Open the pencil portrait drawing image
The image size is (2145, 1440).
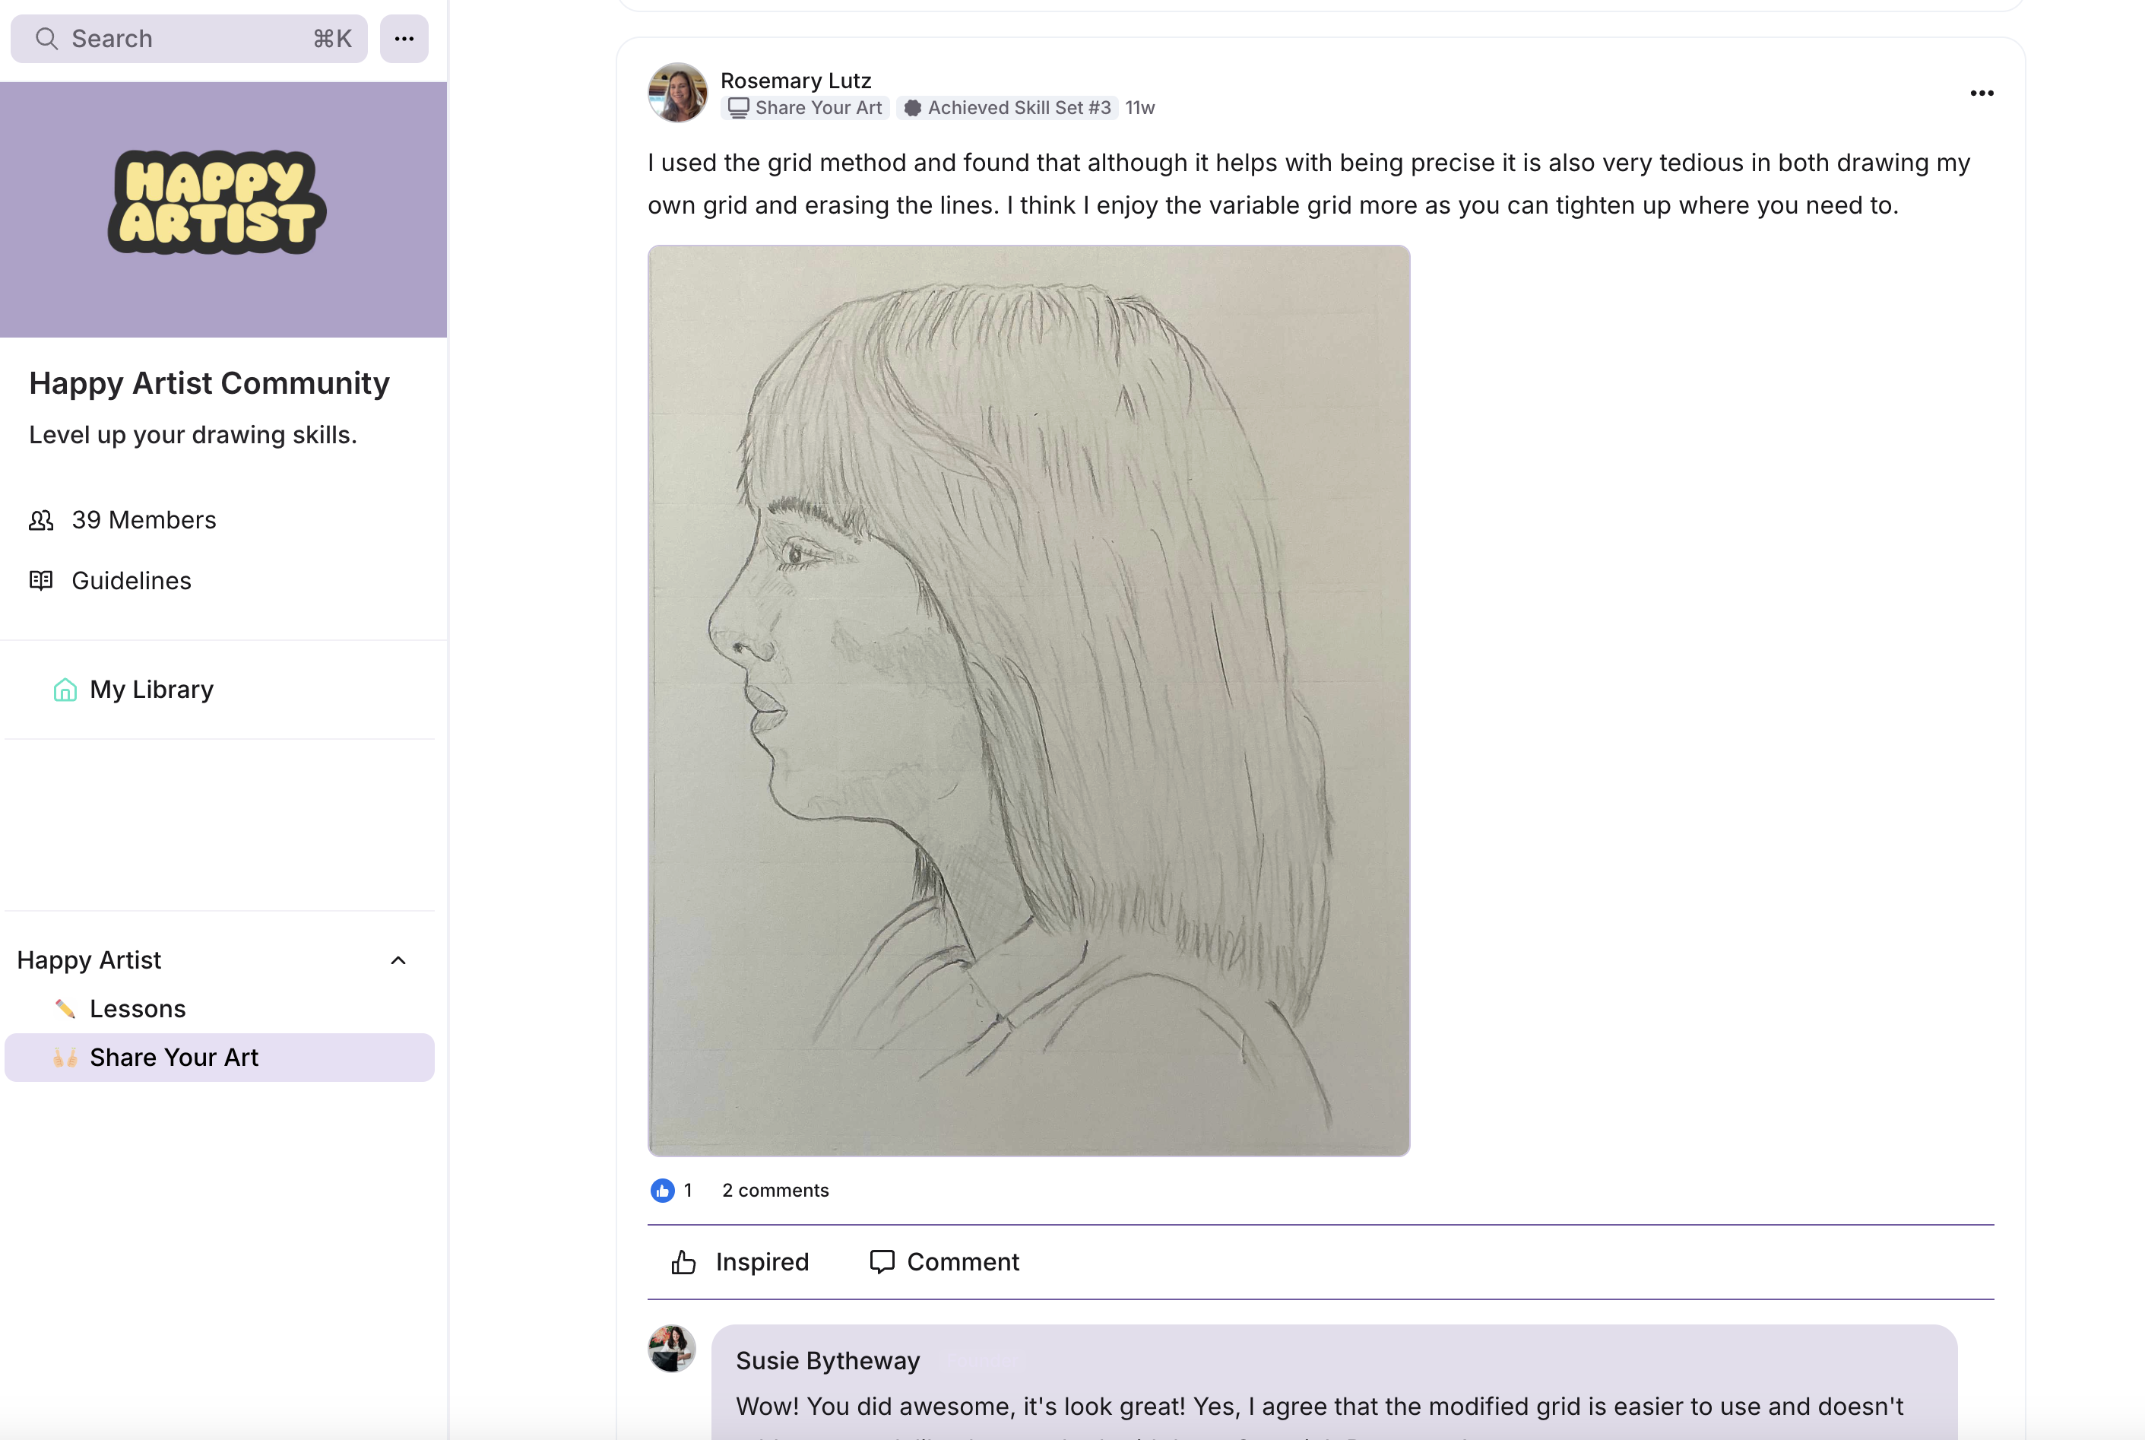click(1028, 700)
